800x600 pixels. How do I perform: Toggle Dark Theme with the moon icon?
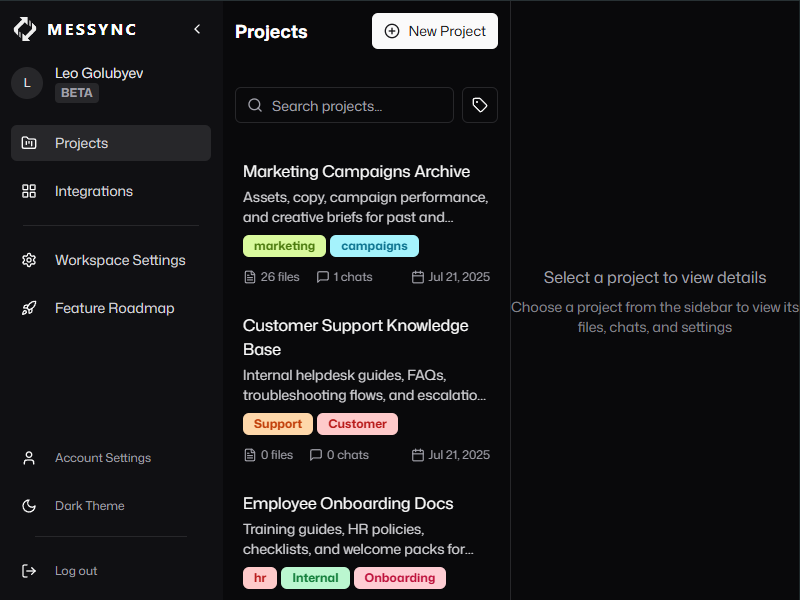click(x=29, y=506)
